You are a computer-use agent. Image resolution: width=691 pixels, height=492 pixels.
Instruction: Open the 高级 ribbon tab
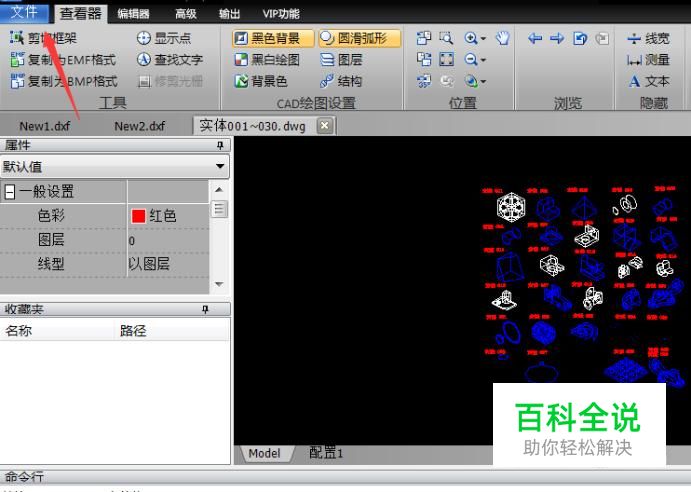[x=186, y=14]
